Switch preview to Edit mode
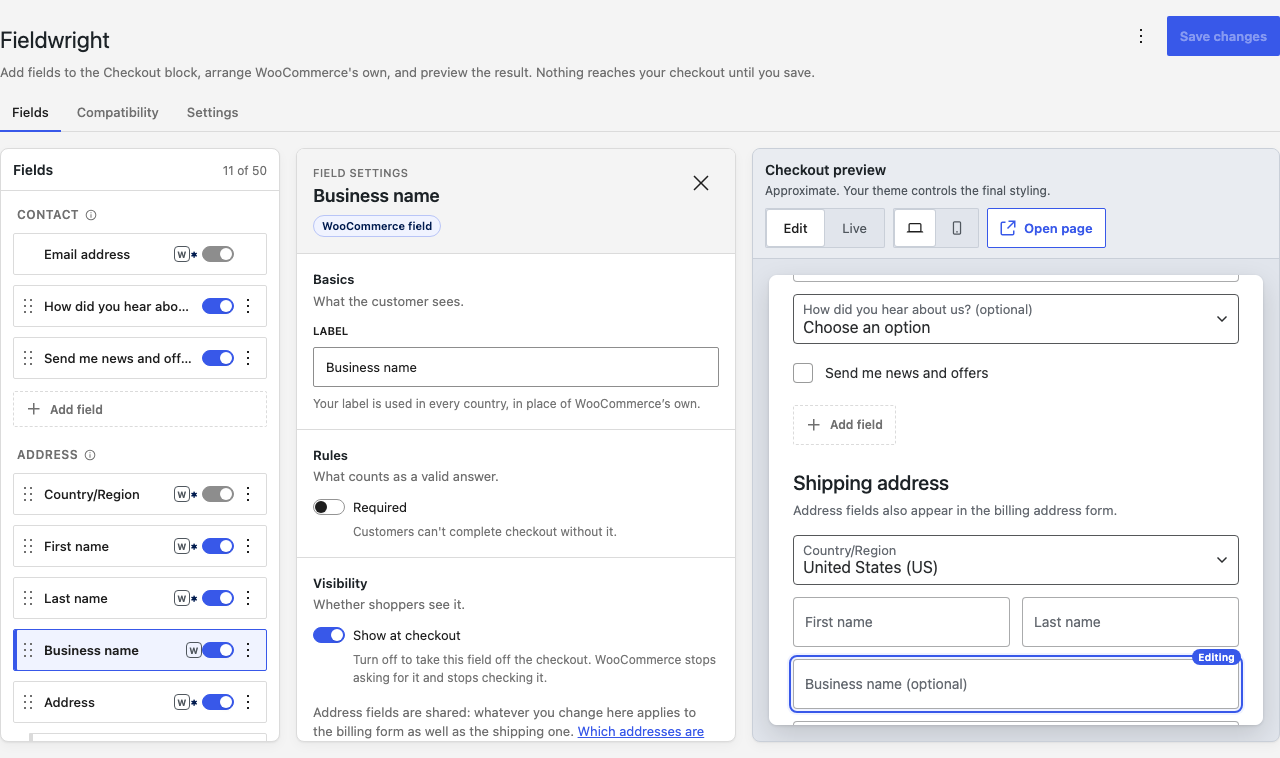The height and width of the screenshot is (758, 1280). pyautogui.click(x=795, y=228)
